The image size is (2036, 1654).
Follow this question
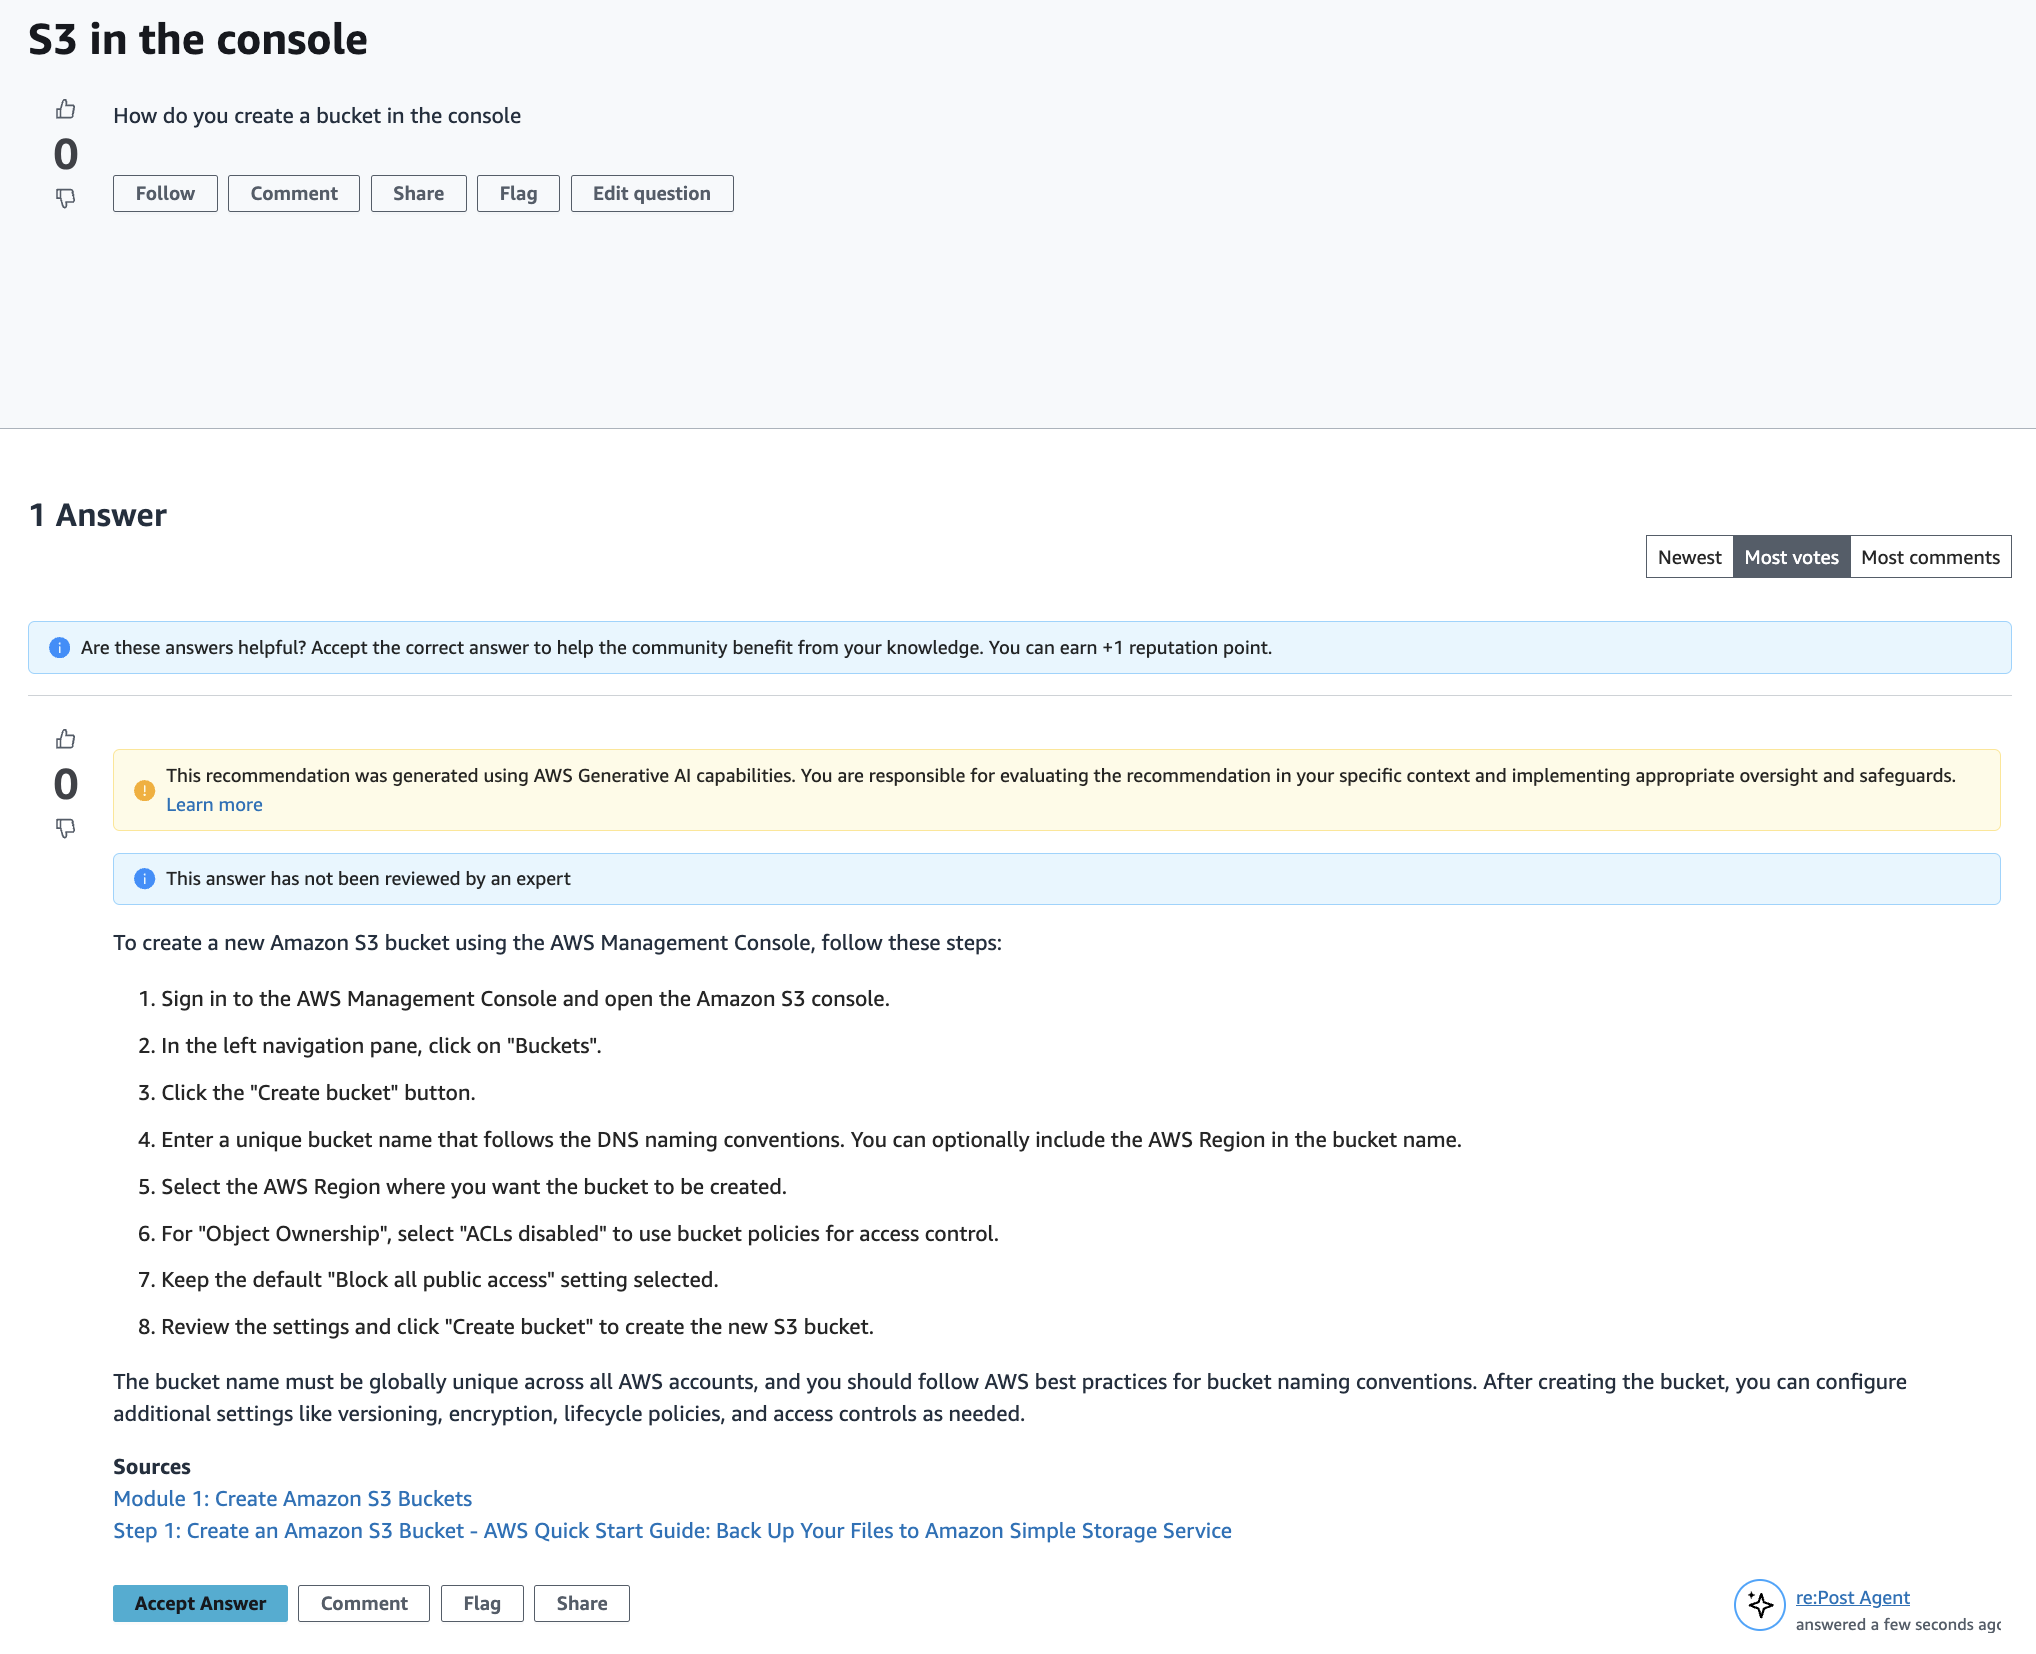tap(165, 193)
